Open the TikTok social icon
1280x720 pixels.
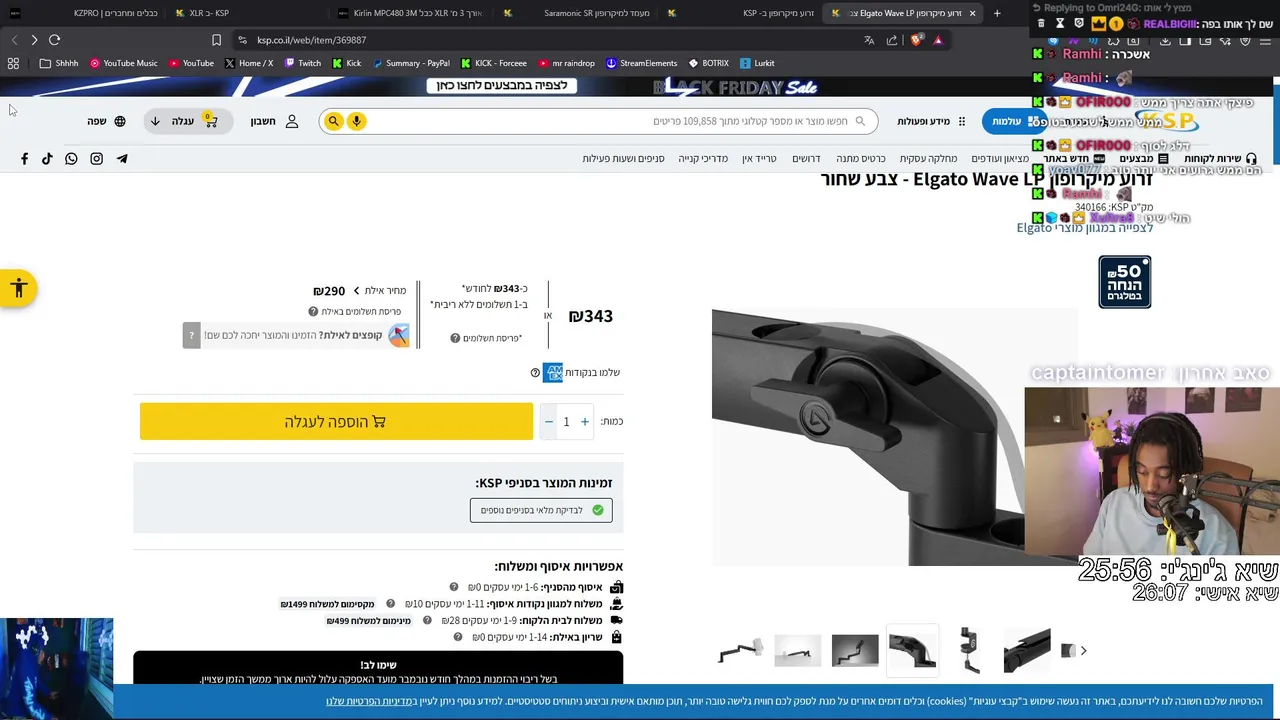pos(47,158)
